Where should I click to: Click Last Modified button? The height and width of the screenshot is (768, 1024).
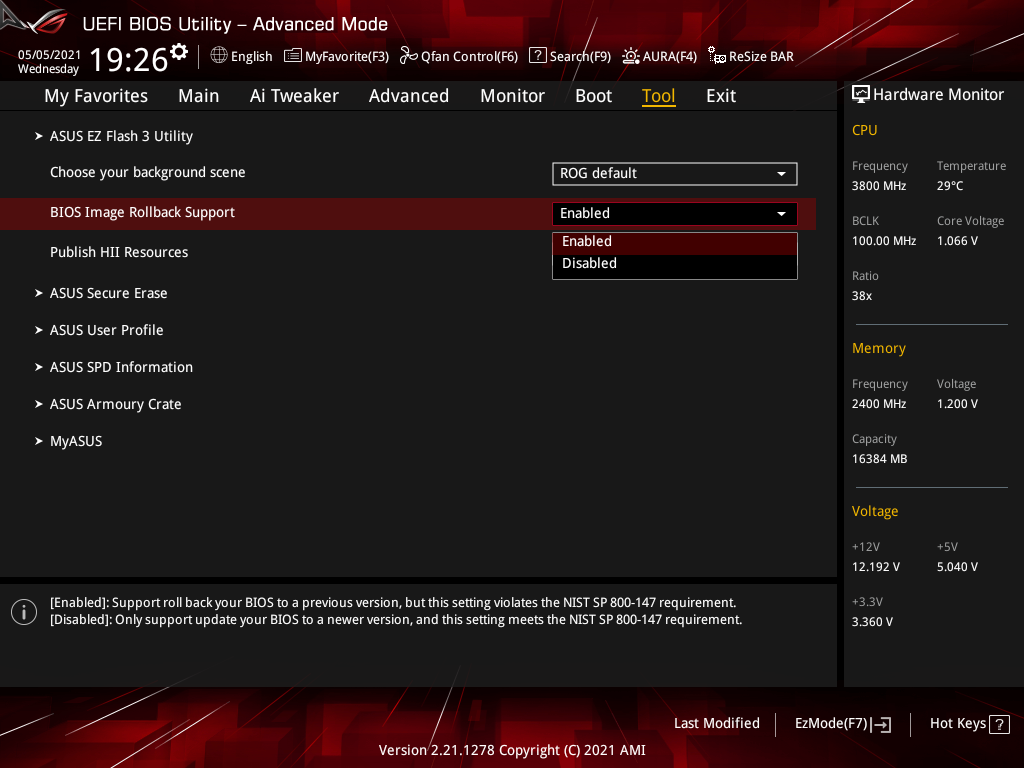click(x=716, y=724)
